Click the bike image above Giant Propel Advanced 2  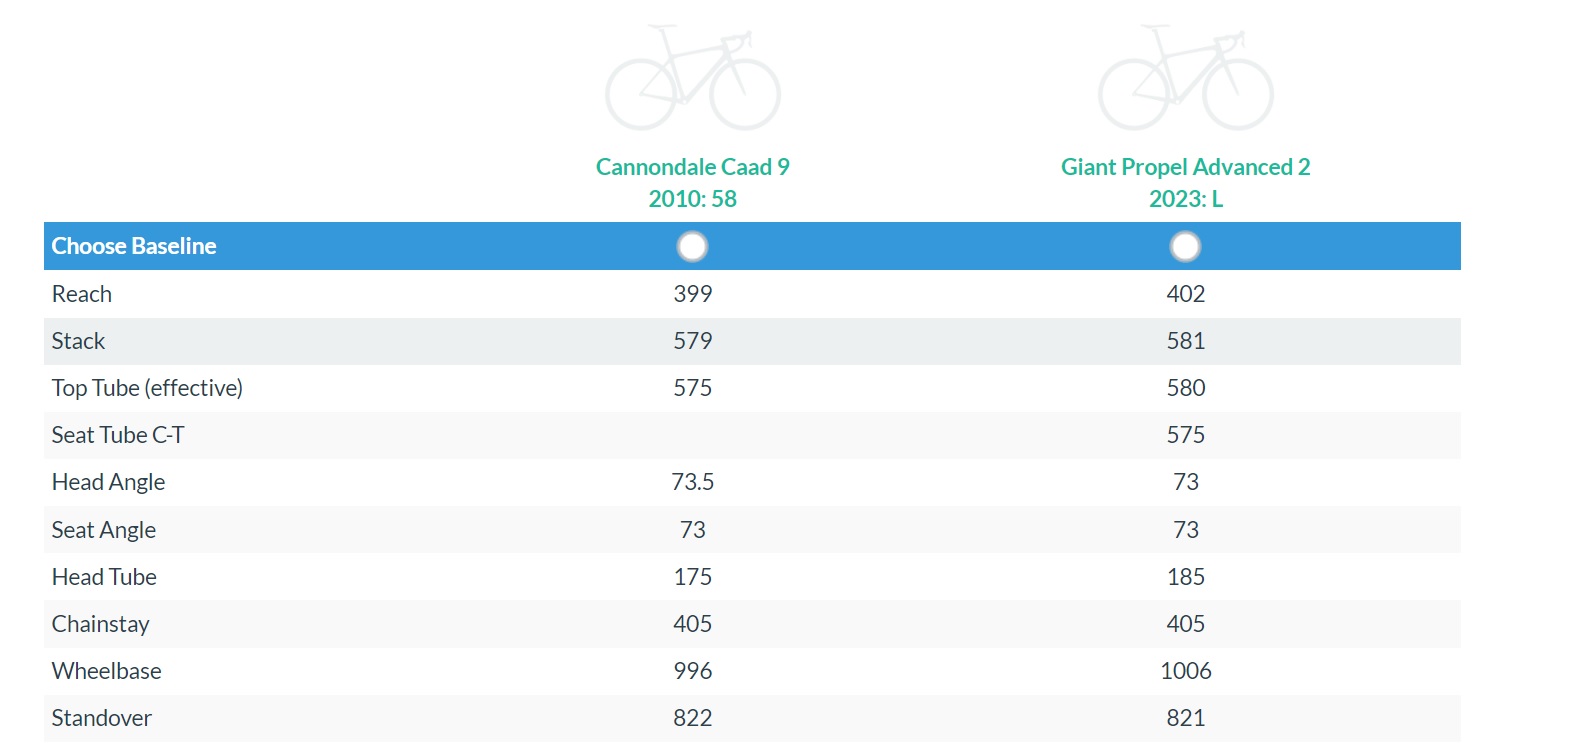coord(1185,79)
